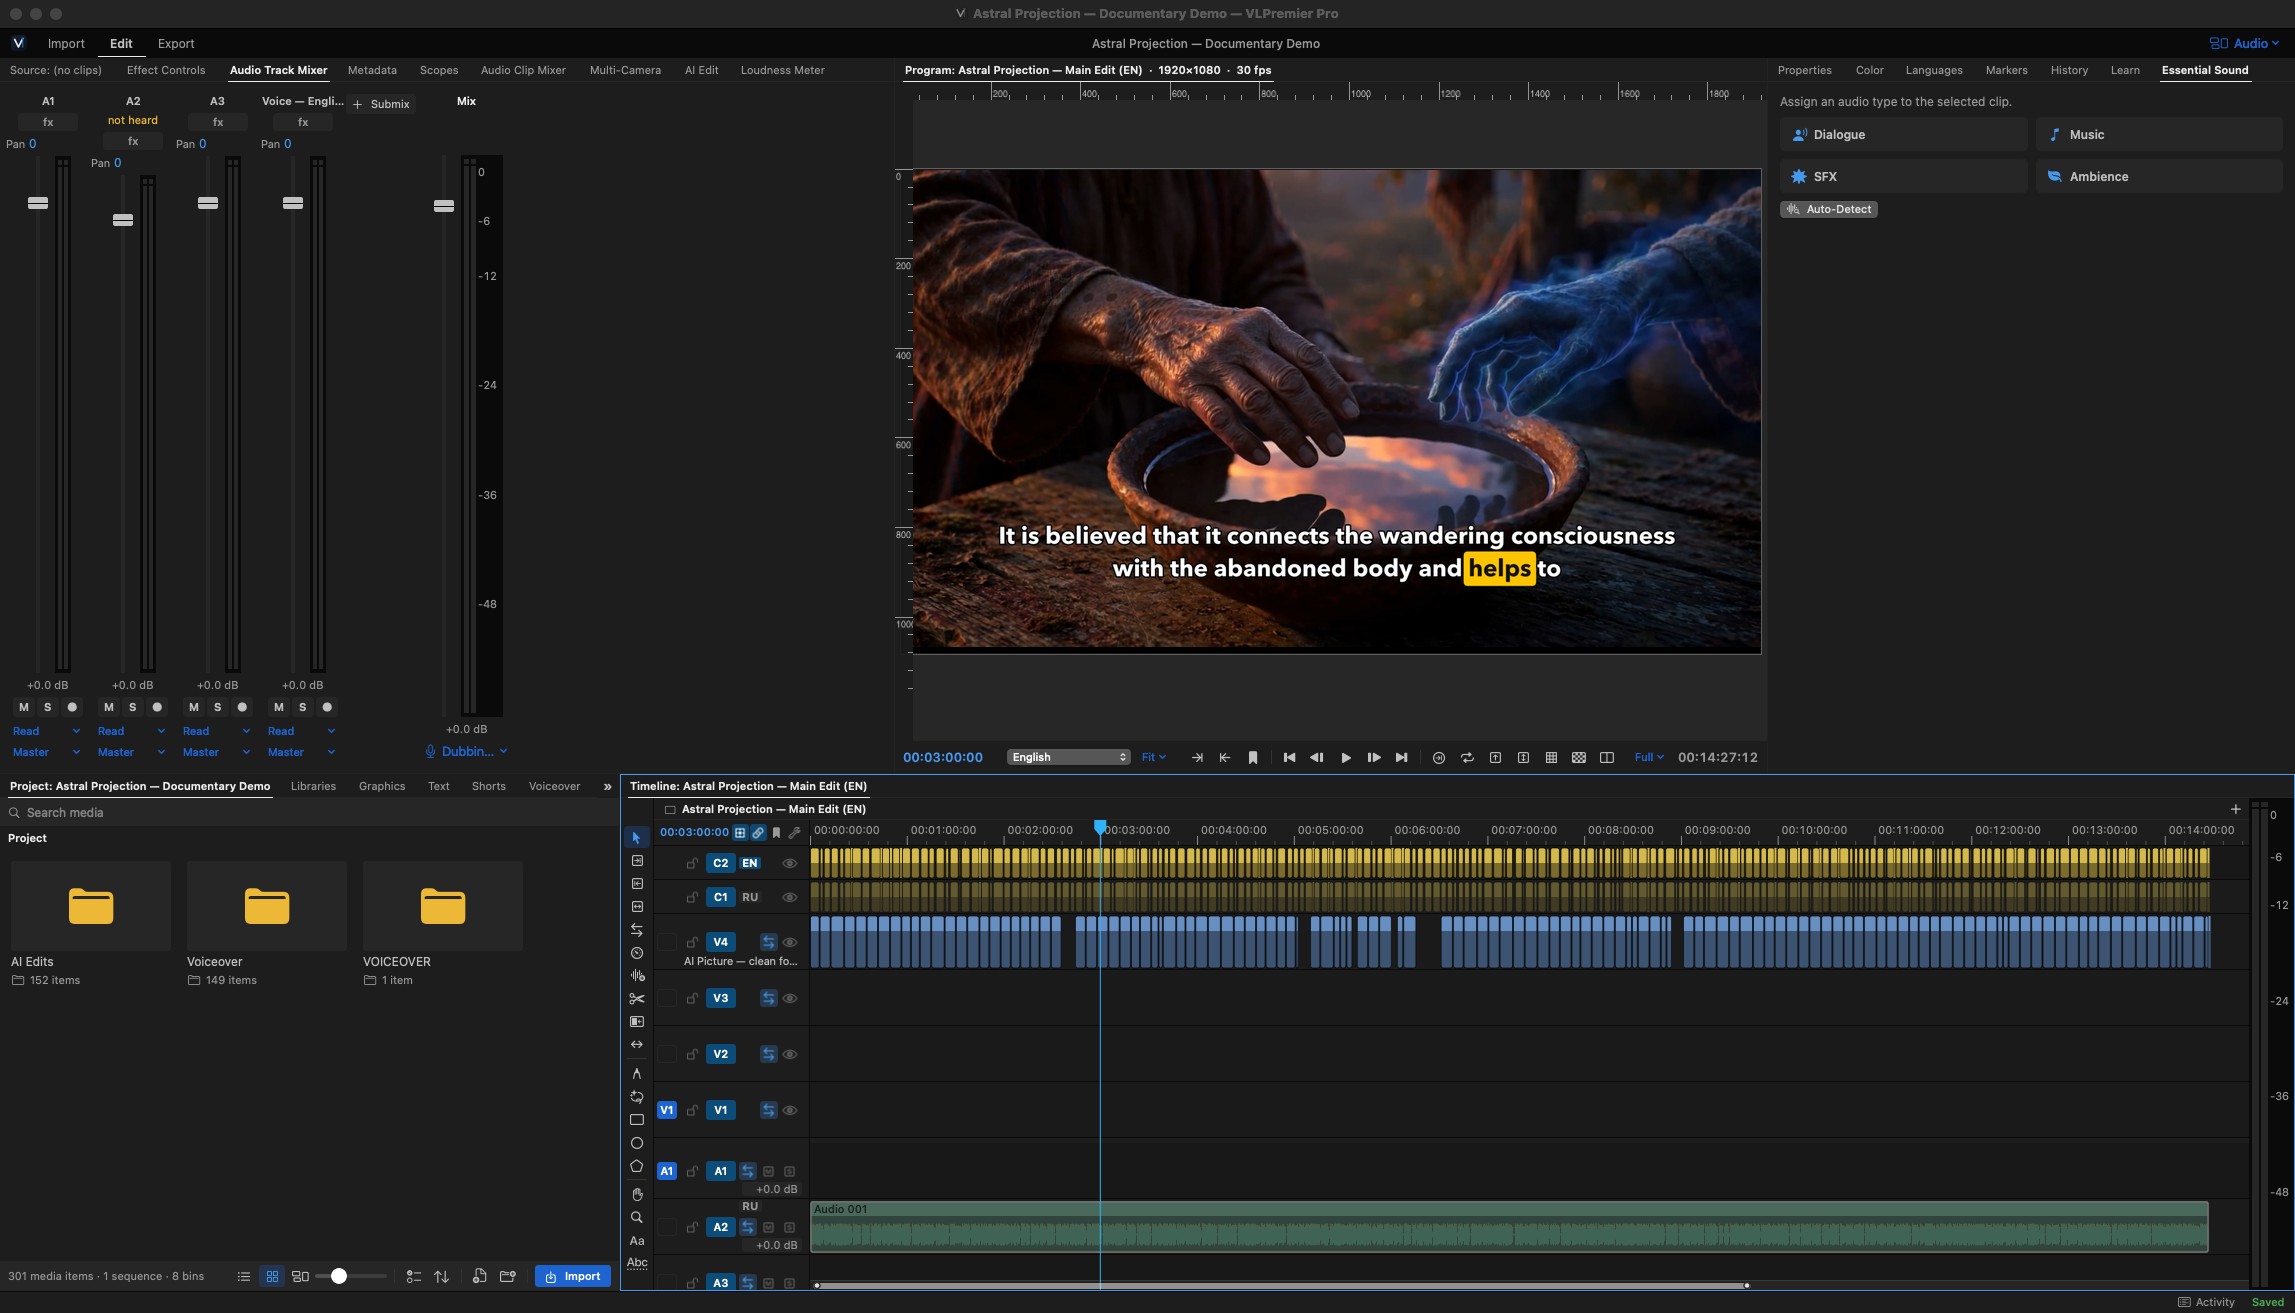2295x1313 pixels.
Task: Add marker with Program monitor bookmark icon
Action: (1253, 758)
